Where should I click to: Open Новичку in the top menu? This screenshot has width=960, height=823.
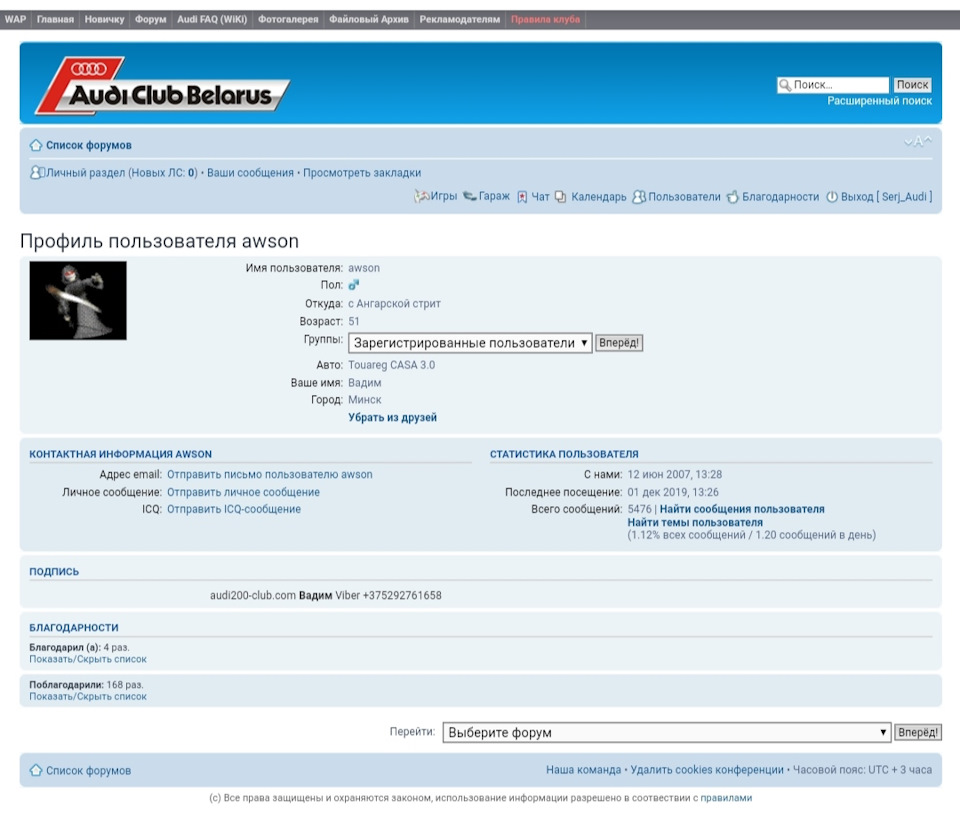tap(104, 19)
